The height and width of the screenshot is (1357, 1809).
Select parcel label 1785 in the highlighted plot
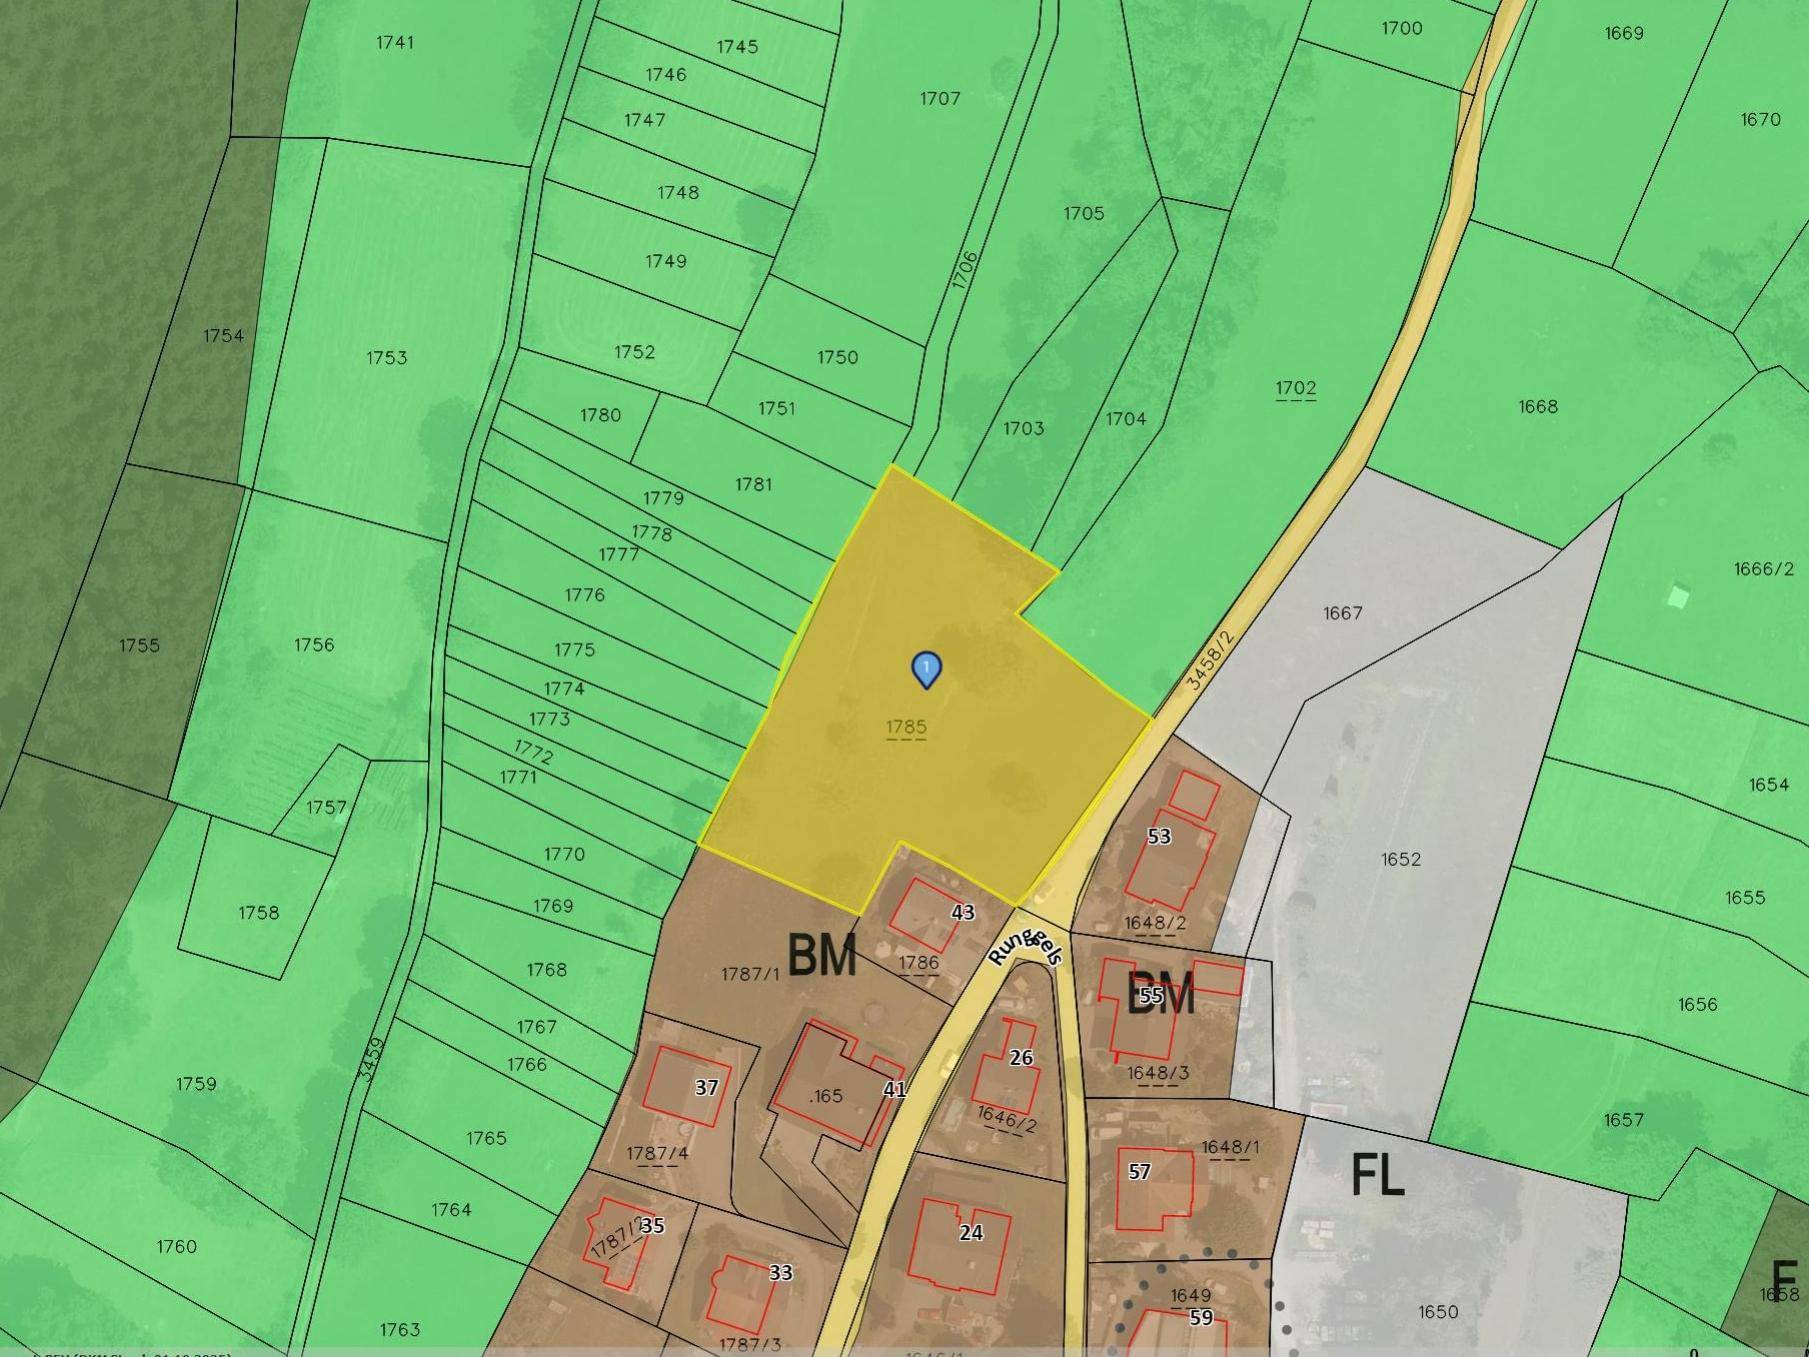(906, 727)
